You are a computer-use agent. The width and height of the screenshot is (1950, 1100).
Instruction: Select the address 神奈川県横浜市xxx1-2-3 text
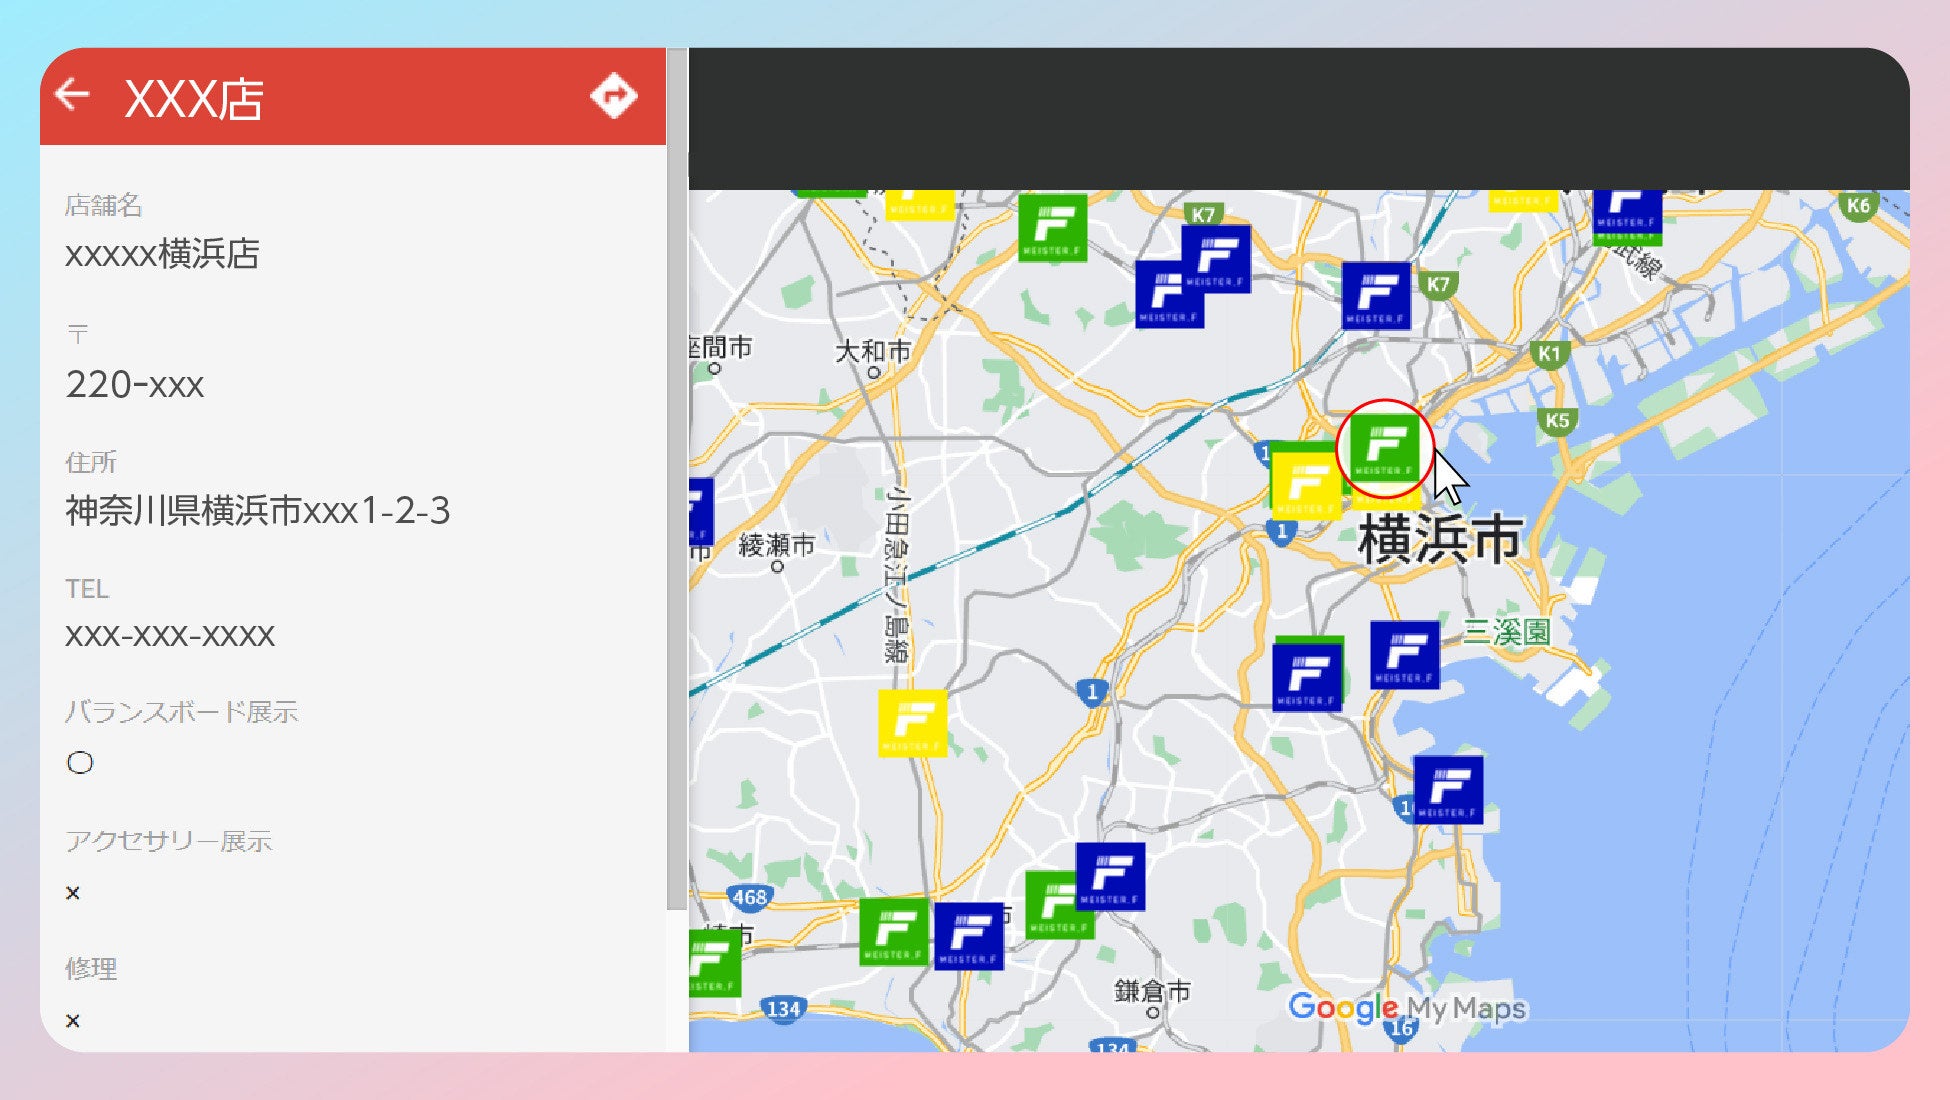click(258, 511)
